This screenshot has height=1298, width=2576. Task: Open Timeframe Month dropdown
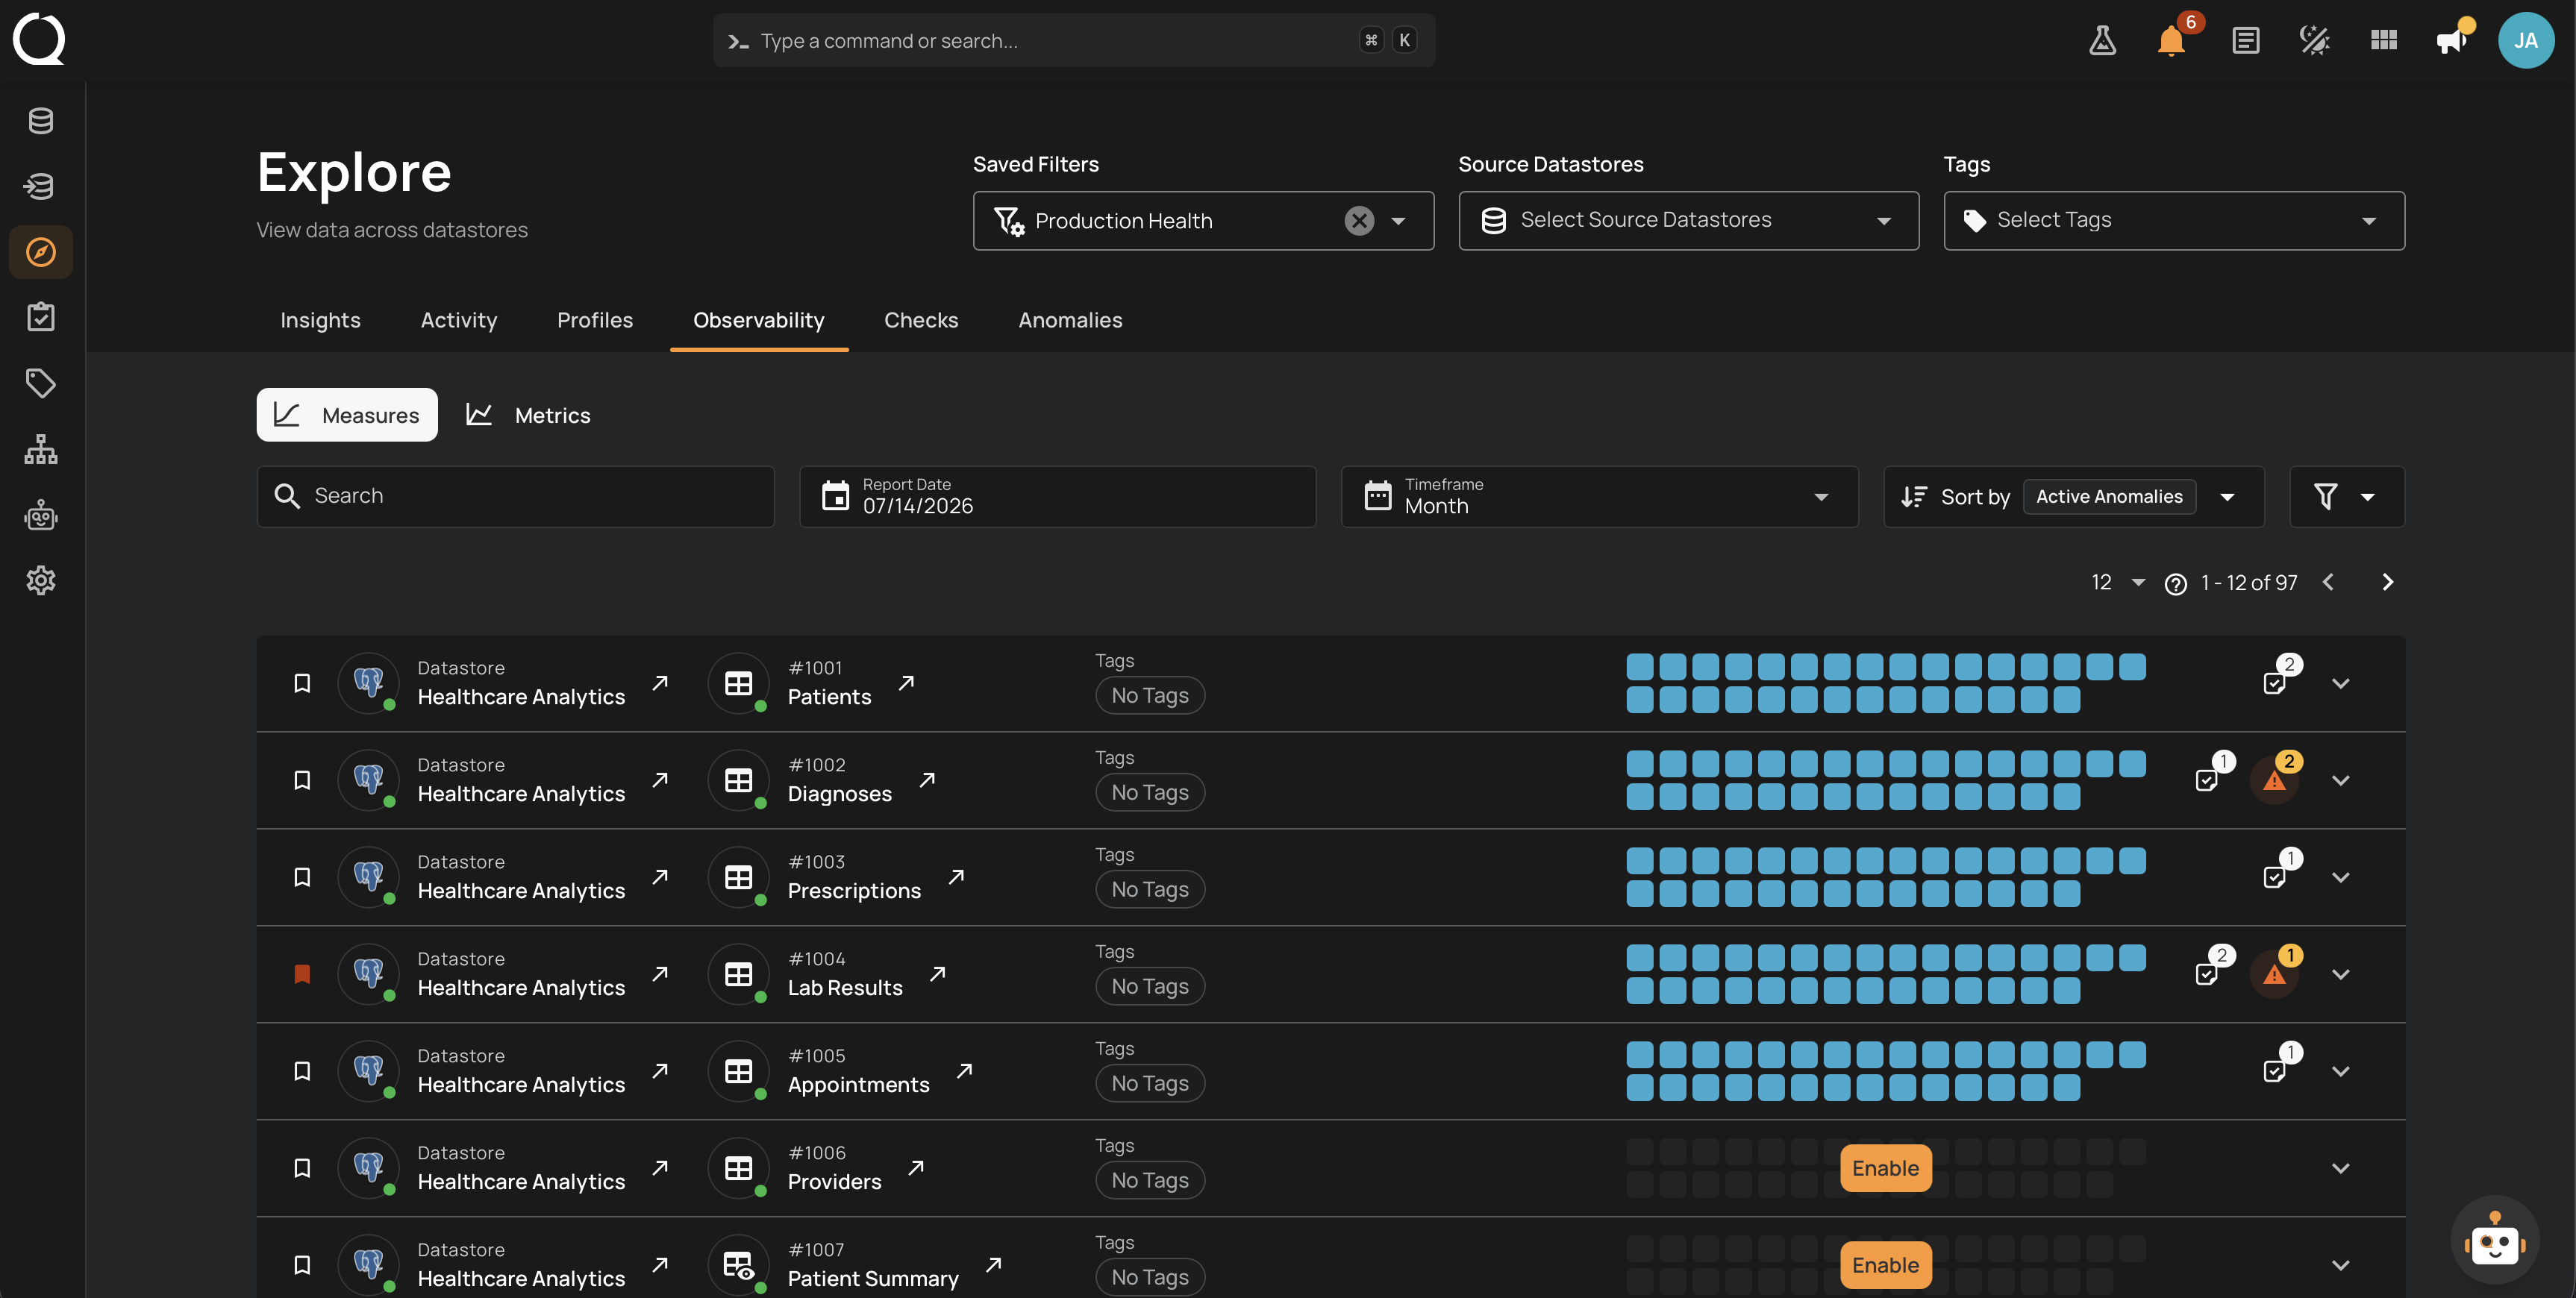(x=1599, y=496)
